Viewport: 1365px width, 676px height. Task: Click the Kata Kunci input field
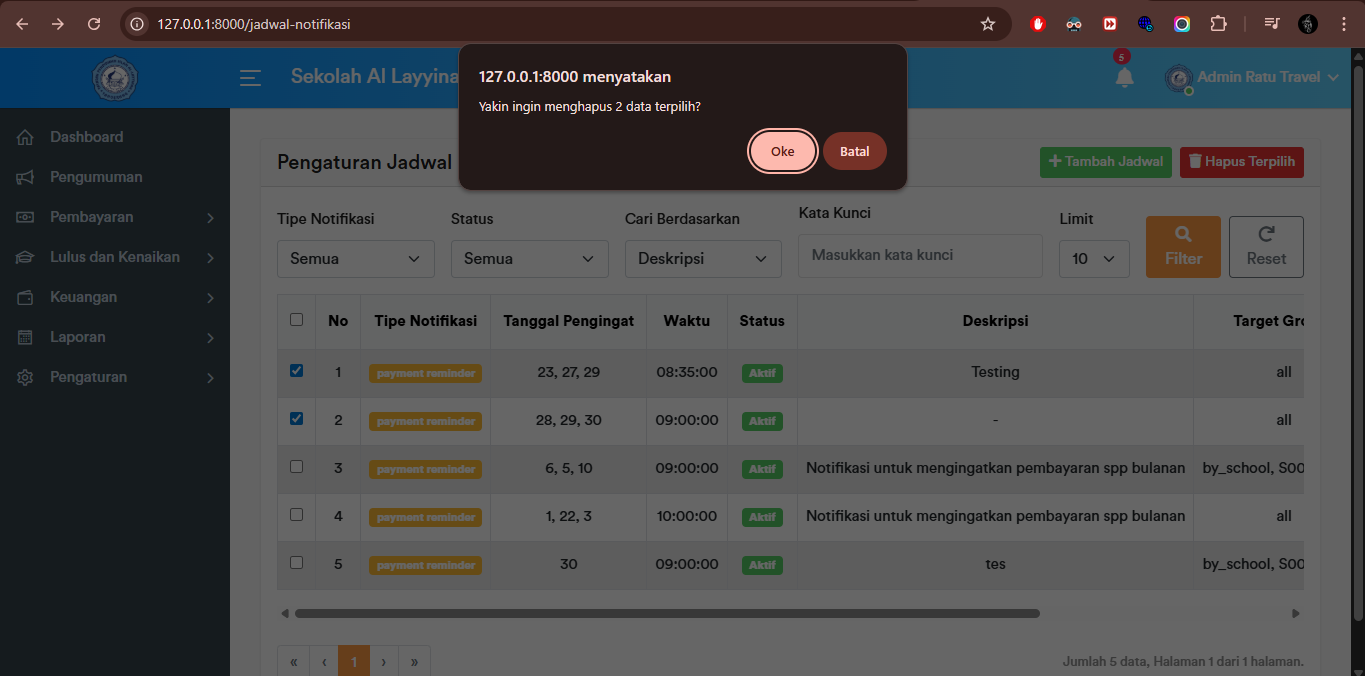click(919, 255)
